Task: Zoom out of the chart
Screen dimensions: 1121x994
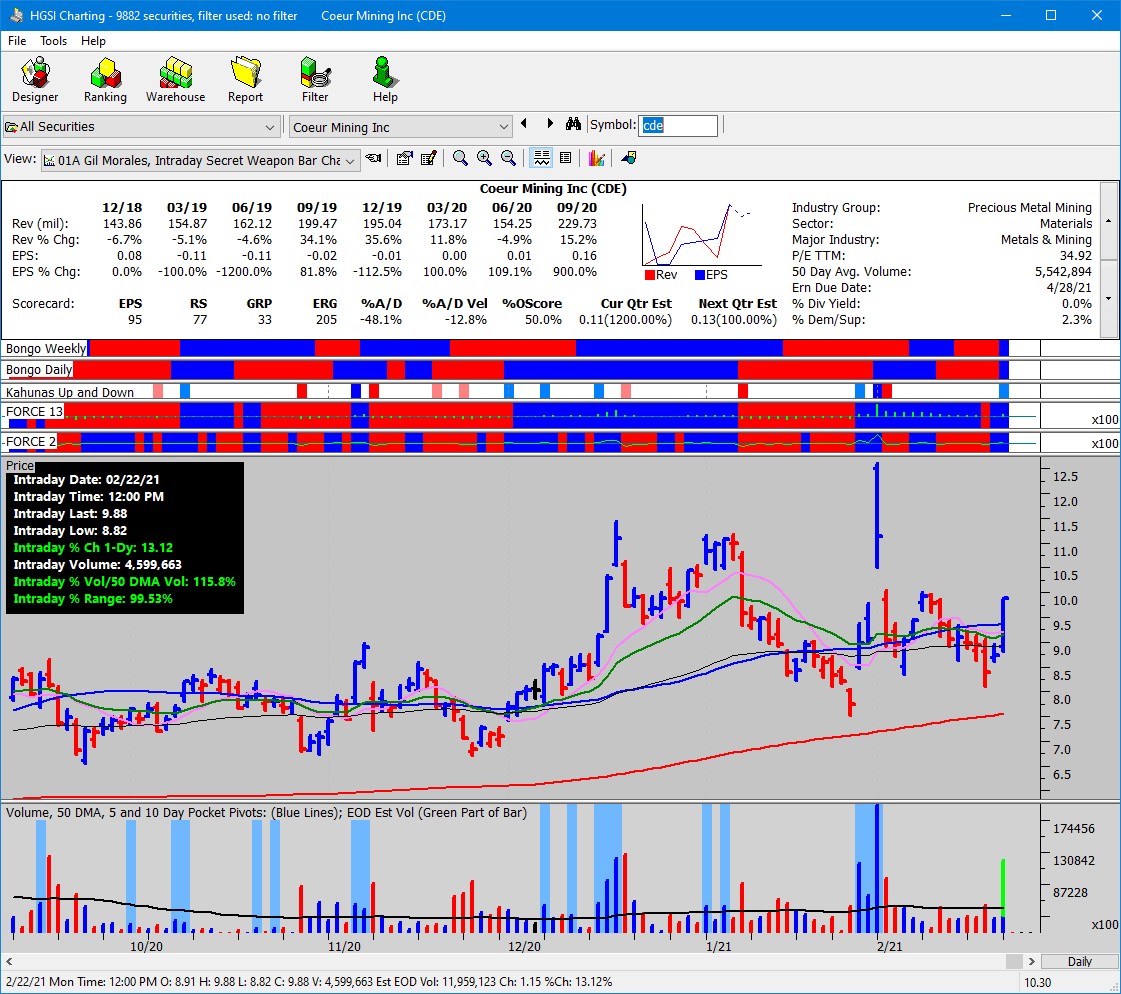Action: pos(508,159)
